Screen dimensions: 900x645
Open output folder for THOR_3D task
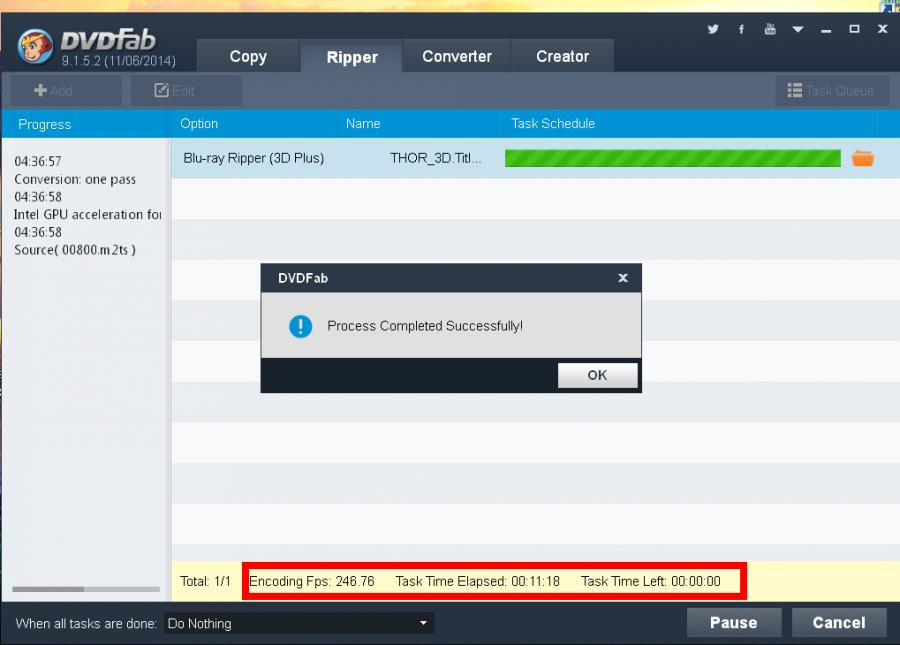(x=863, y=158)
